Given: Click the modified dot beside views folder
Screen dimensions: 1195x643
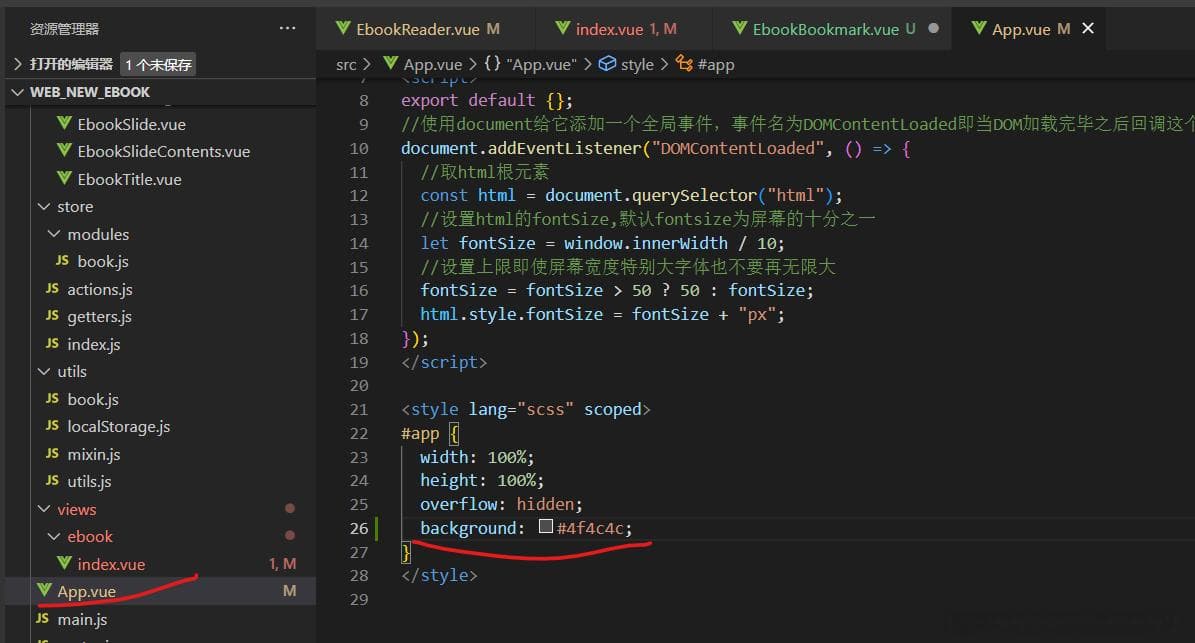Looking at the screenshot, I should tap(290, 508).
